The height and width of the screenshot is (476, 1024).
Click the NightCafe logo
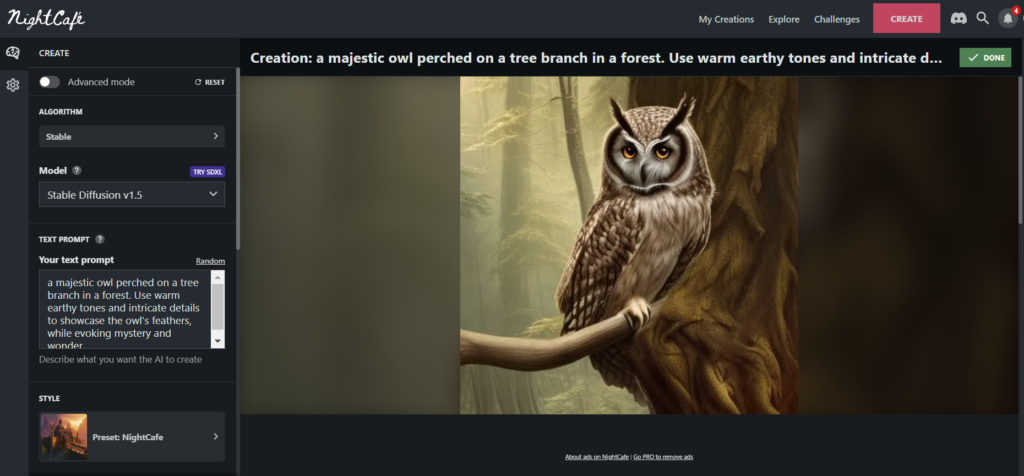pos(46,19)
